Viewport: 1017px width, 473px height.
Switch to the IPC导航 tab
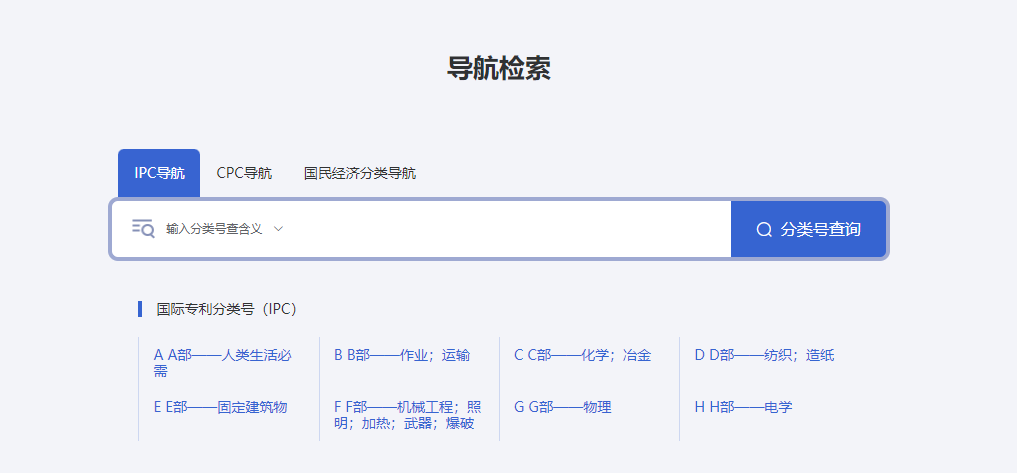159,173
